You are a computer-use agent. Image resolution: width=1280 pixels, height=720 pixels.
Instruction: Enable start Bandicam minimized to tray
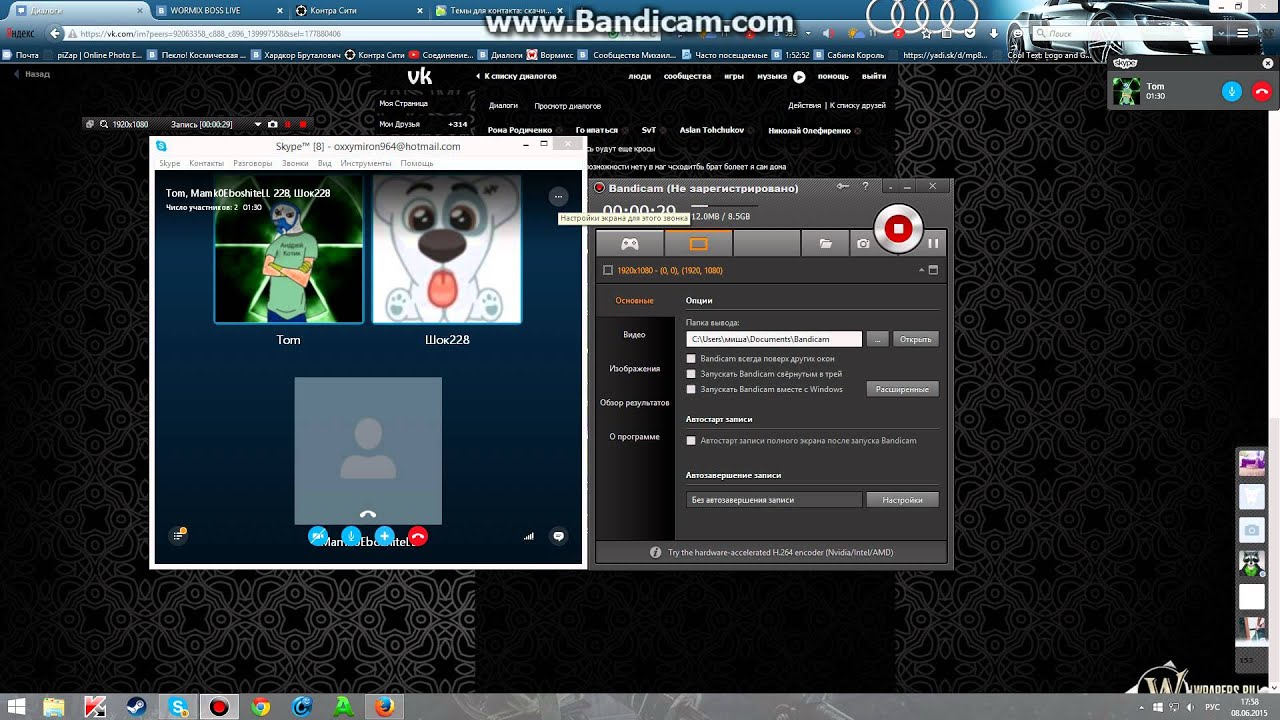coord(691,374)
